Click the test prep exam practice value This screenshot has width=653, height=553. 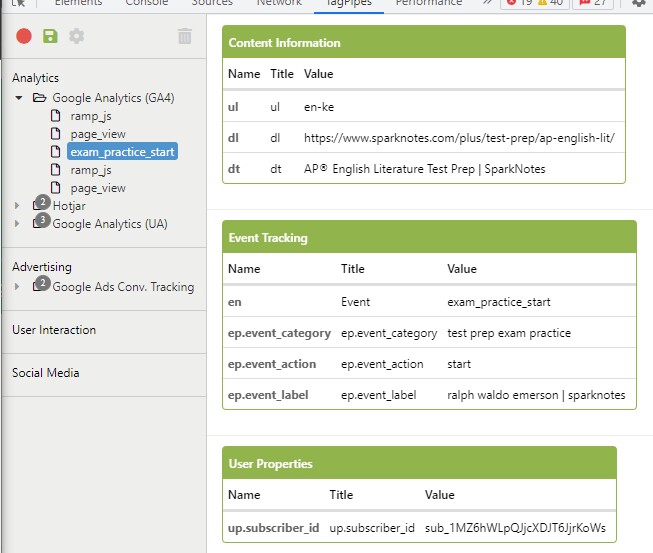tap(509, 333)
